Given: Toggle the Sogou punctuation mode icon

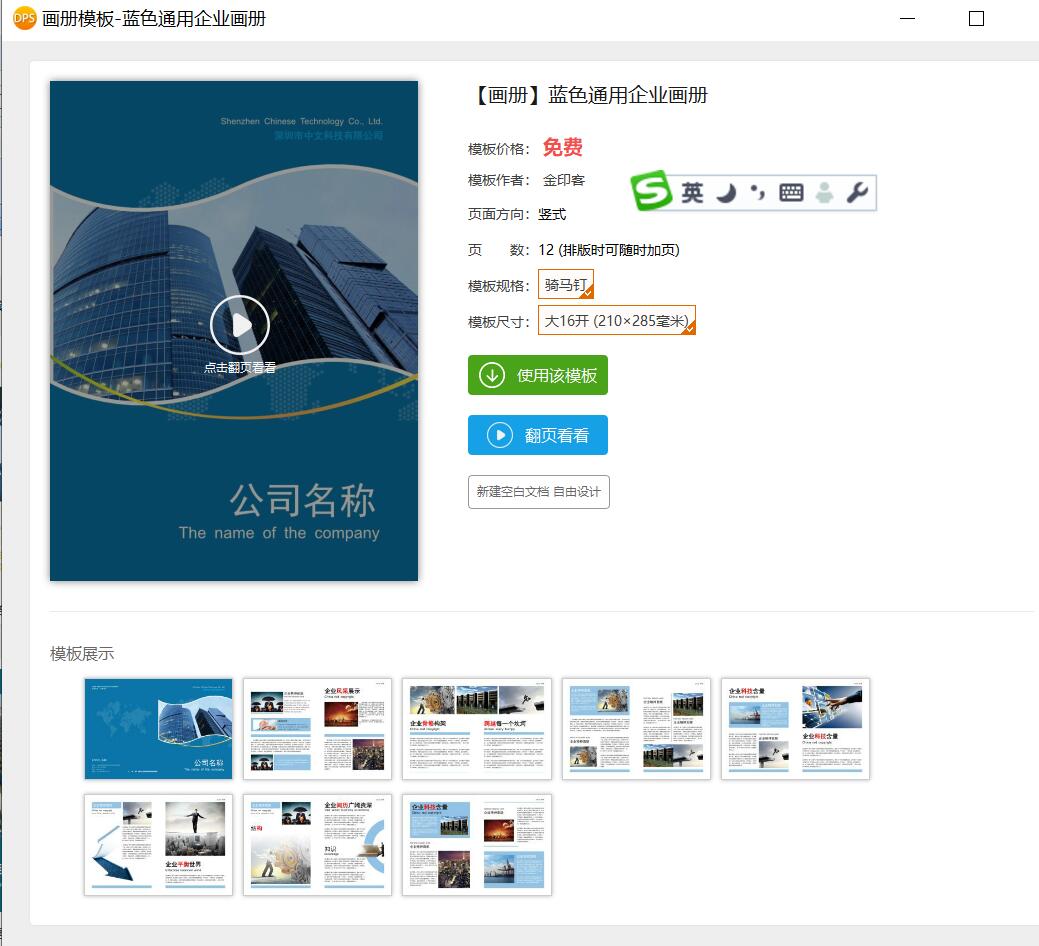Looking at the screenshot, I should click(x=757, y=193).
